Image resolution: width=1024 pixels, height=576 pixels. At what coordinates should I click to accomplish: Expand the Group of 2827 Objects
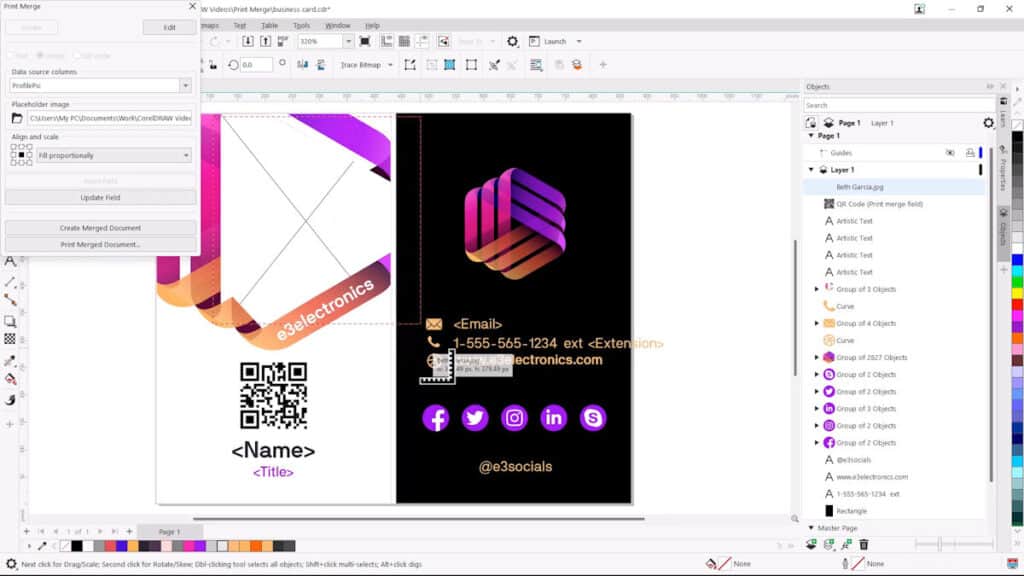pyautogui.click(x=817, y=357)
